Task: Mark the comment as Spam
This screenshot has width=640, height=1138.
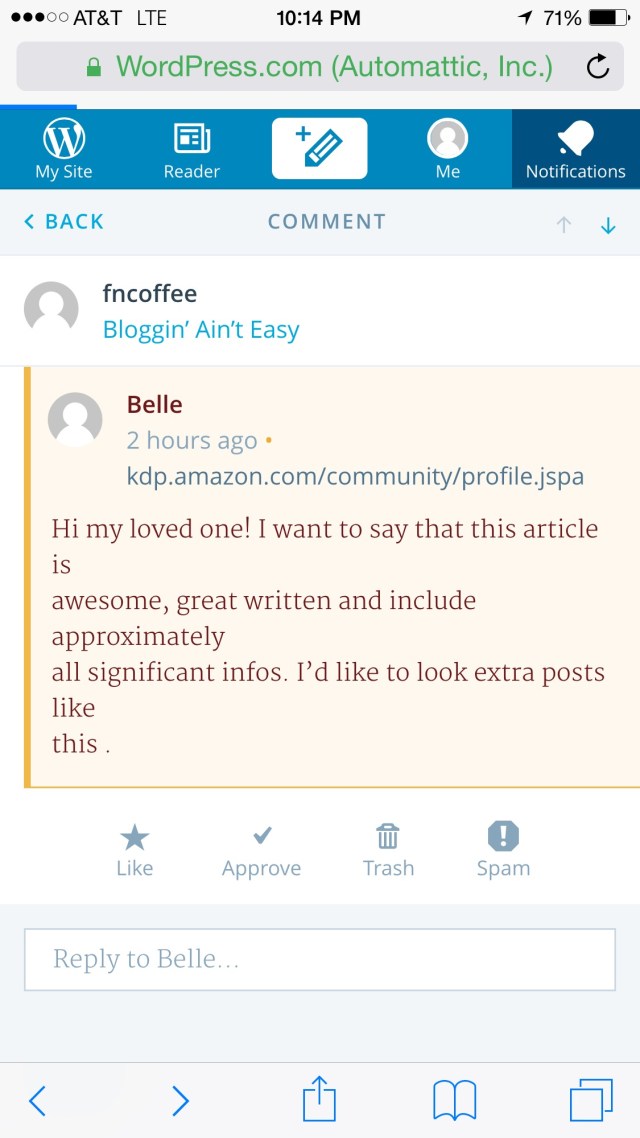Action: [x=503, y=847]
